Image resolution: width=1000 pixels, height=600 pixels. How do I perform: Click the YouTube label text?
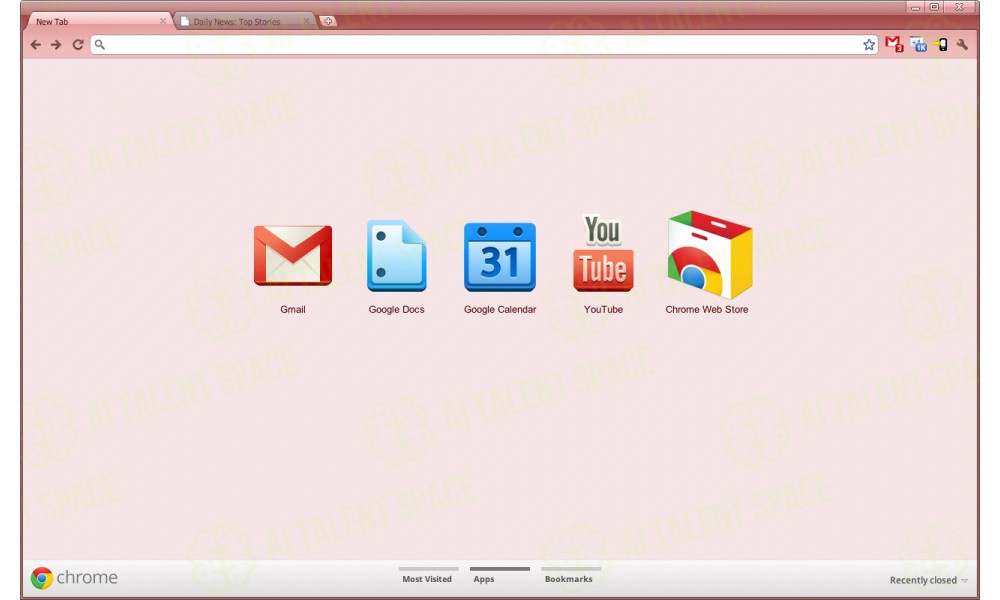[x=603, y=309]
